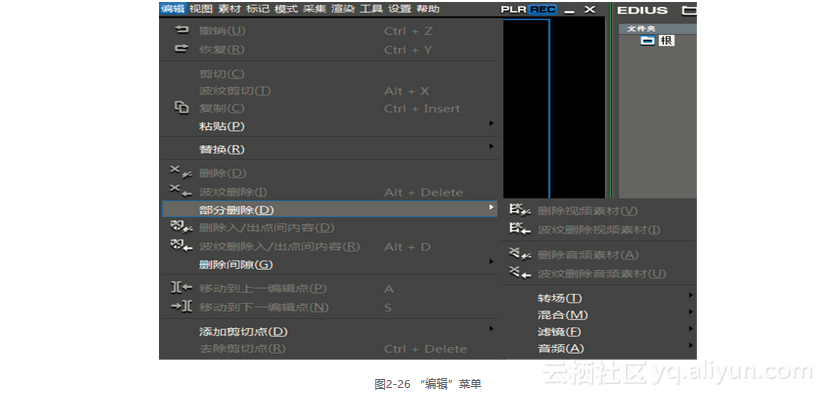Click the undo arrow icon

coord(181,30)
